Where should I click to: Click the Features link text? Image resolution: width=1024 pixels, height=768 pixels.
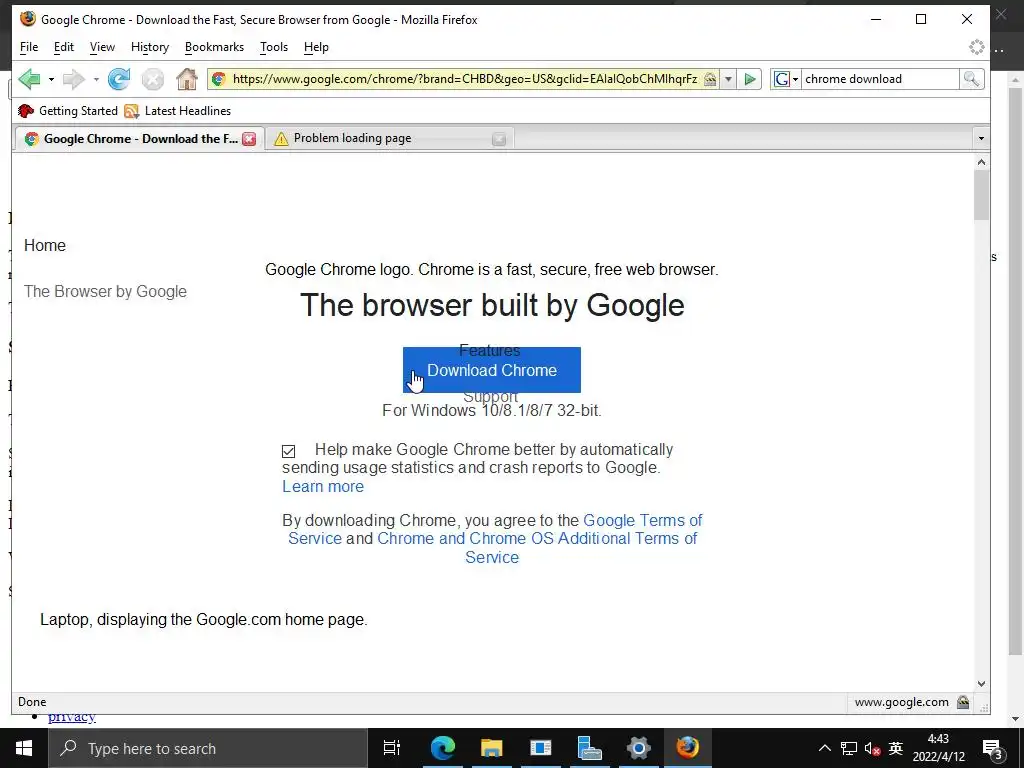(x=490, y=351)
